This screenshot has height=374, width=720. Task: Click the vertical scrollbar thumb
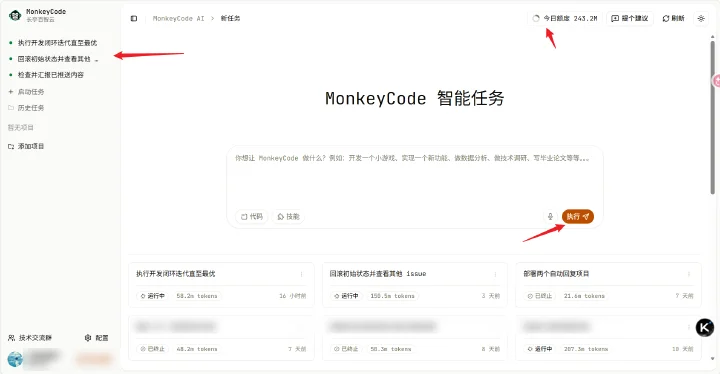(713, 117)
